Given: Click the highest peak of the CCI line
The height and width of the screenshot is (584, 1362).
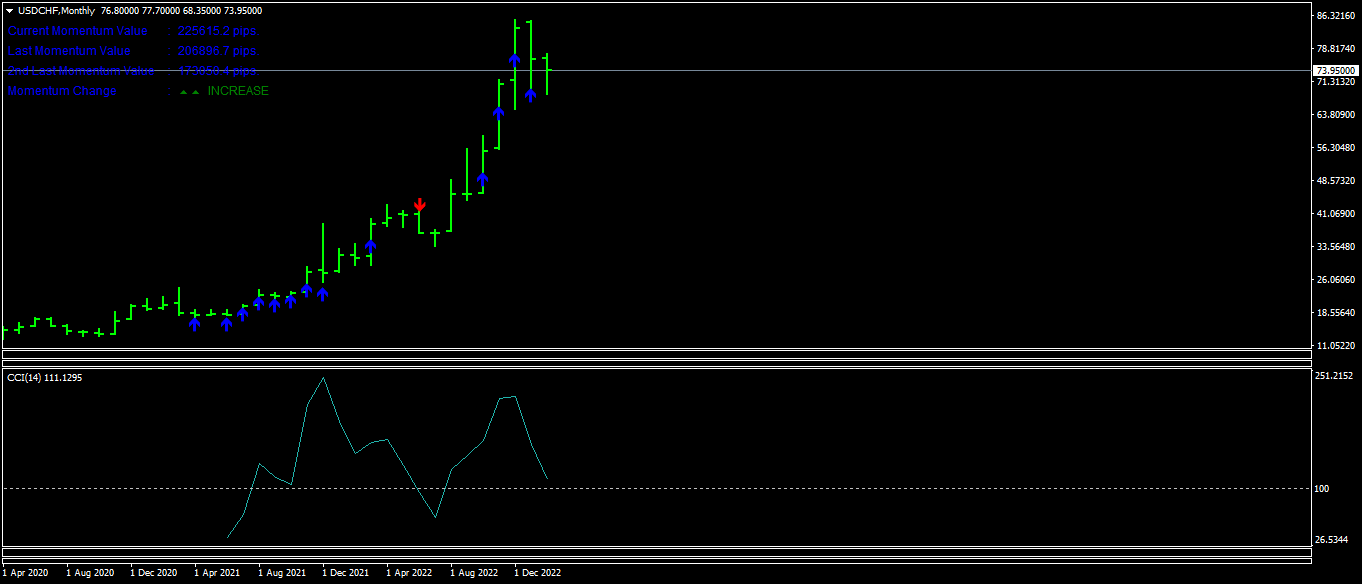Looking at the screenshot, I should coord(323,378).
